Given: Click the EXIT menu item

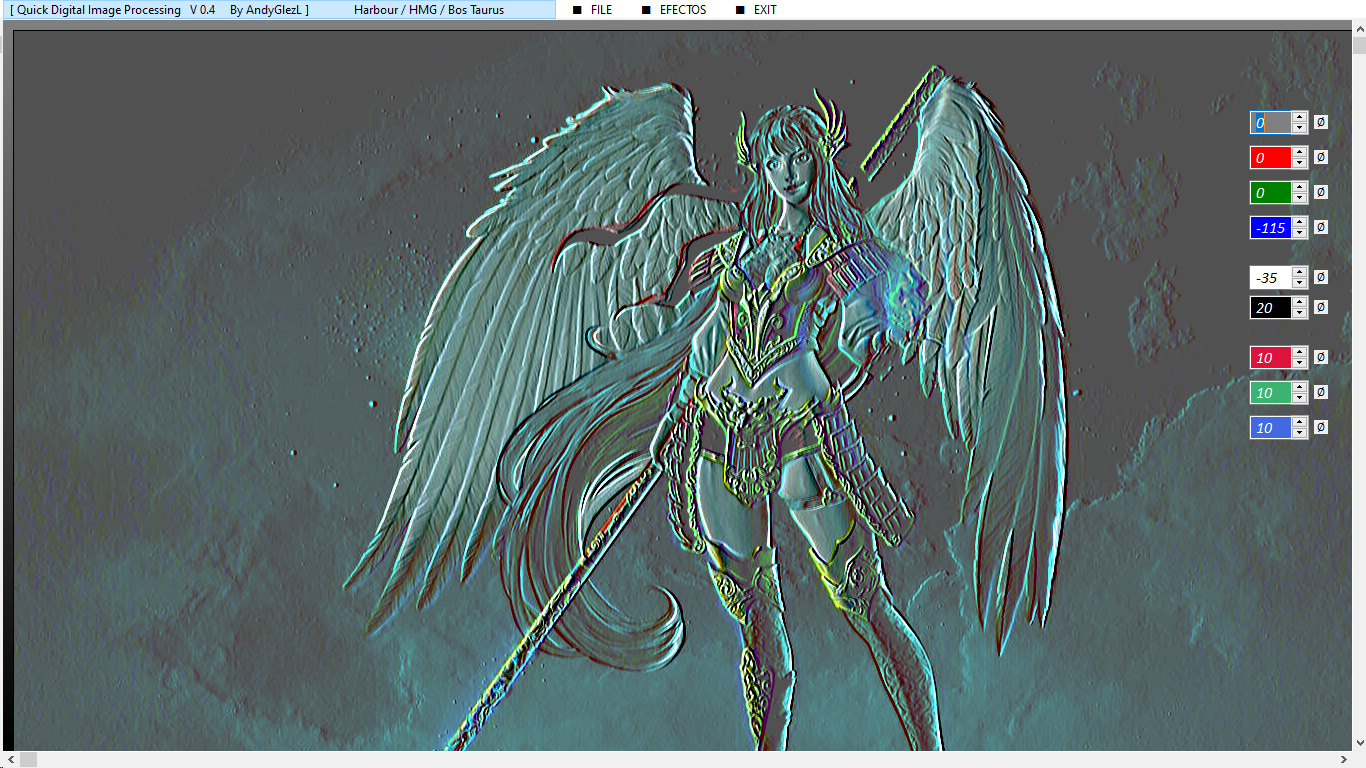Looking at the screenshot, I should [x=764, y=10].
